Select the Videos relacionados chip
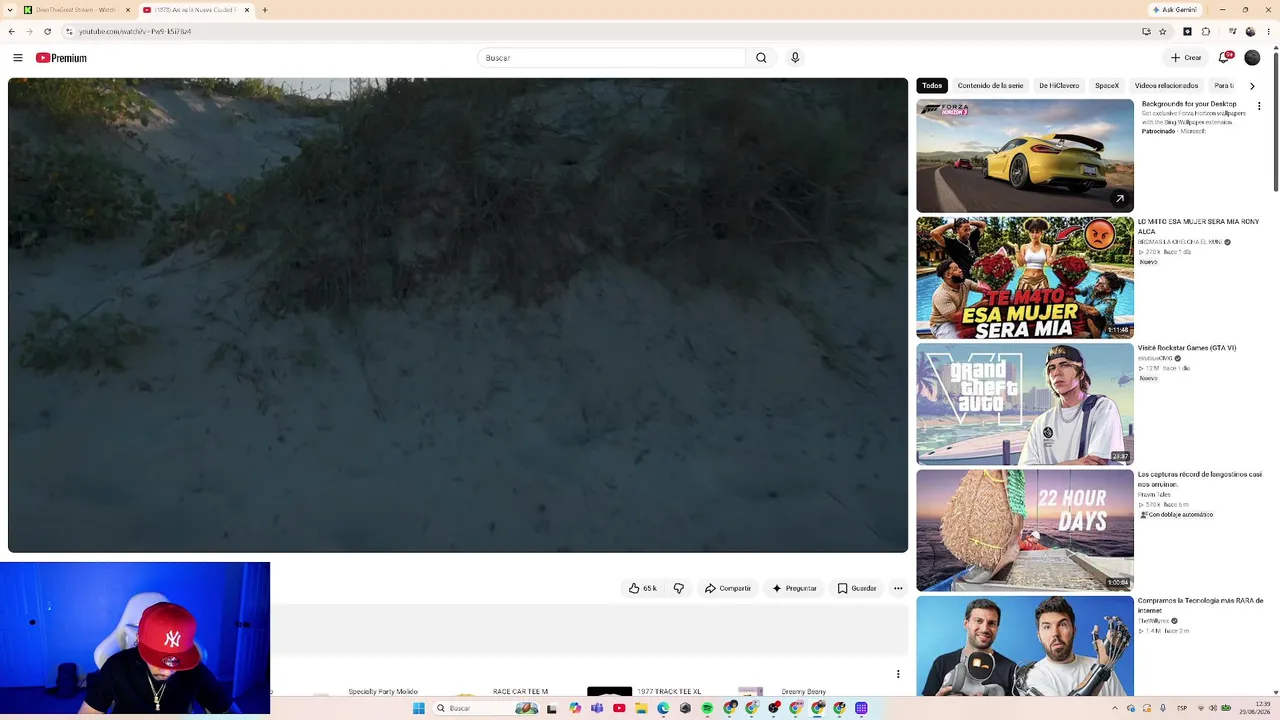This screenshot has height=720, width=1280. (1166, 86)
